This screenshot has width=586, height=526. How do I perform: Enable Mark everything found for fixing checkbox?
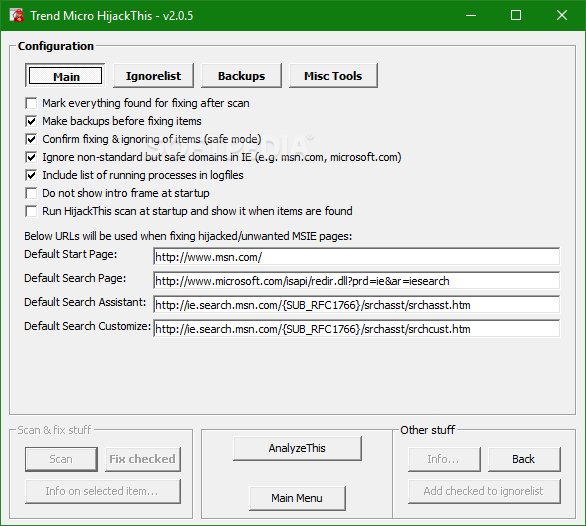(x=31, y=103)
